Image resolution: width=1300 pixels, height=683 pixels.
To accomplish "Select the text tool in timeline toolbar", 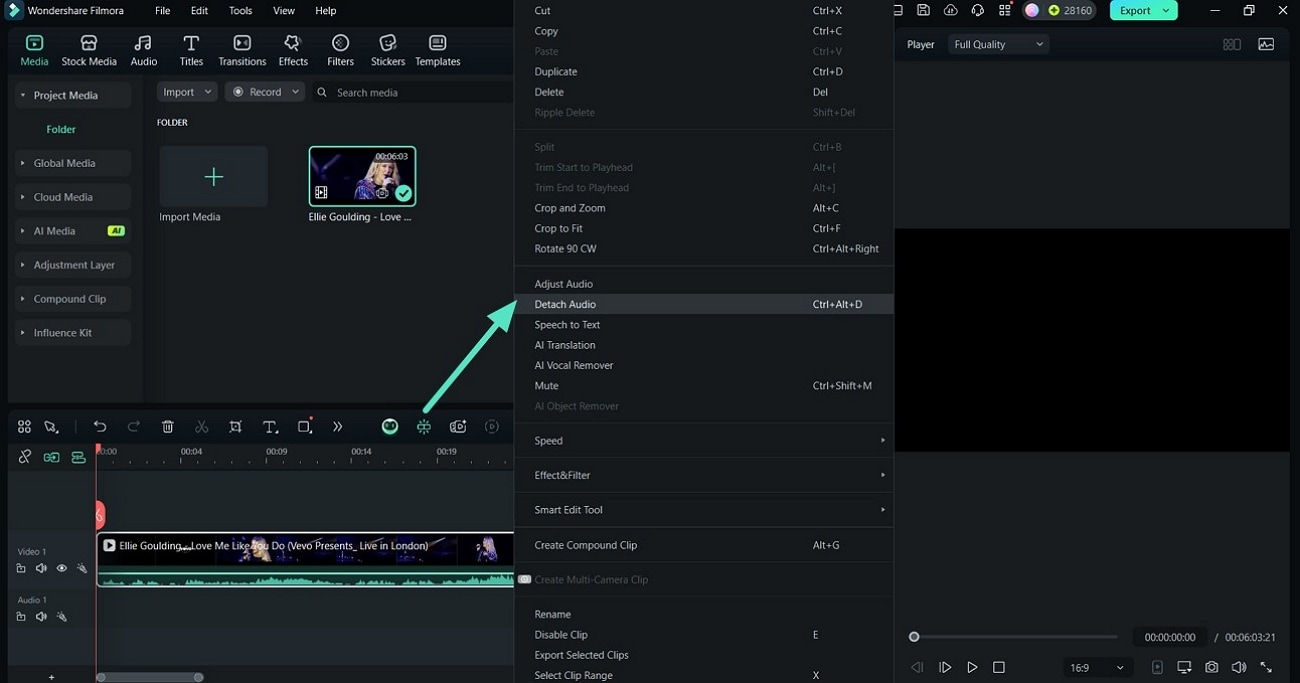I will tap(270, 427).
